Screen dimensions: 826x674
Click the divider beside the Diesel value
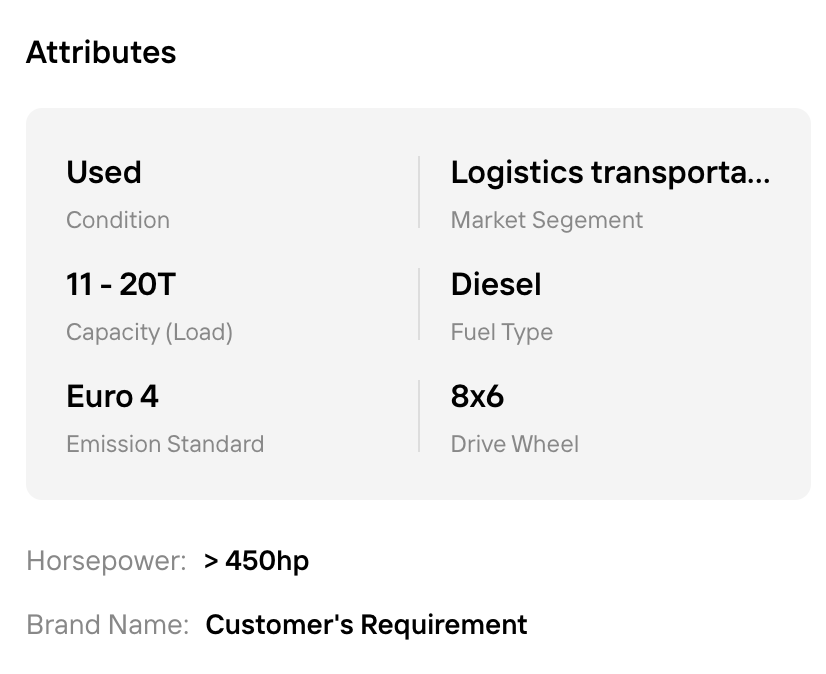point(419,304)
